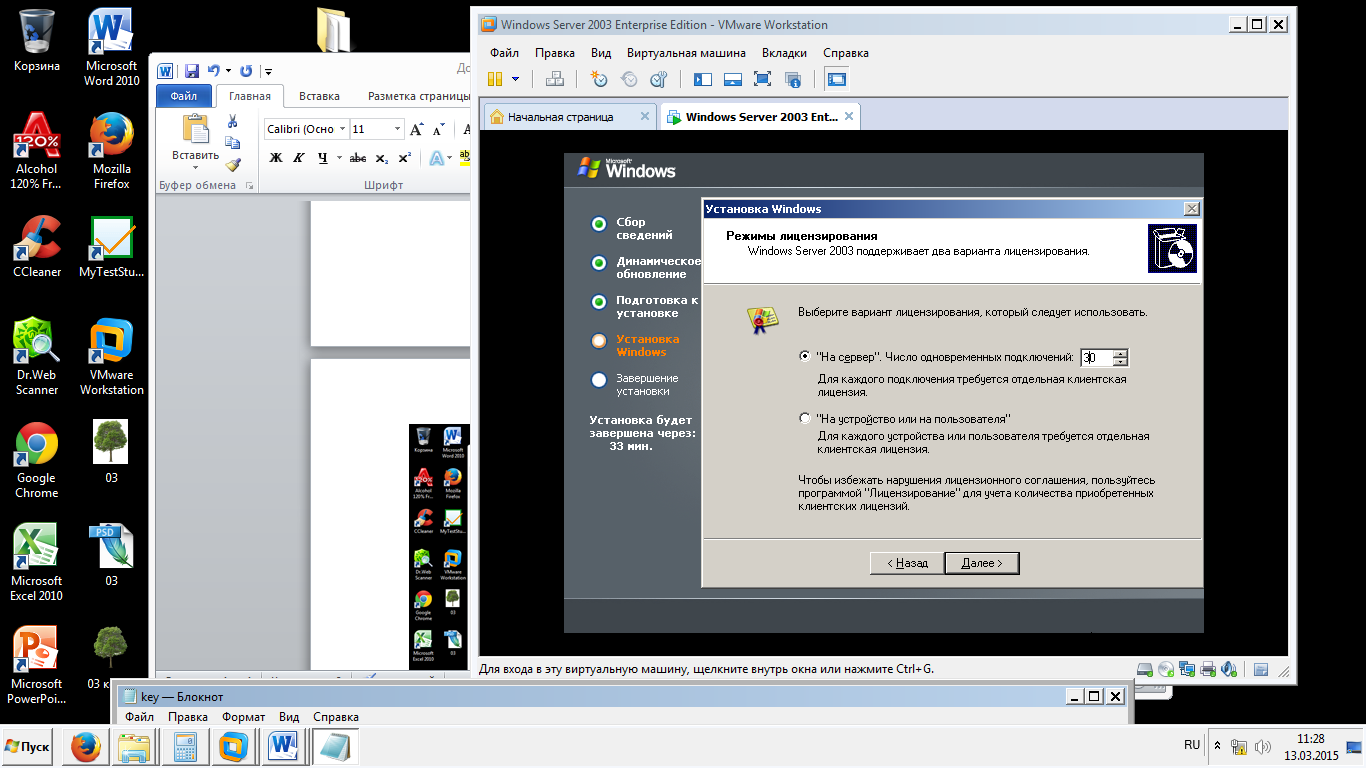This screenshot has height=768, width=1366.
Task: Switch VMware to Unity mode
Action: (x=793, y=79)
